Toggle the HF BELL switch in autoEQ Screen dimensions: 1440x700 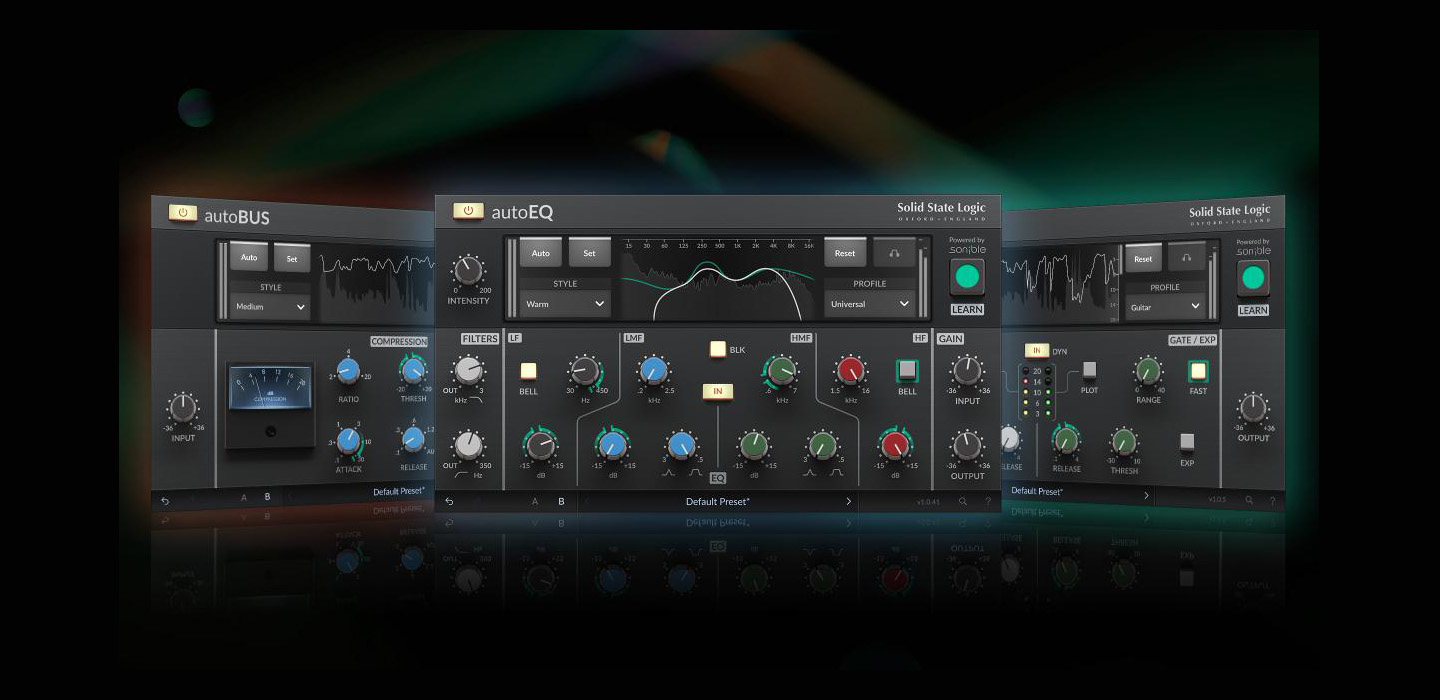tap(906, 371)
